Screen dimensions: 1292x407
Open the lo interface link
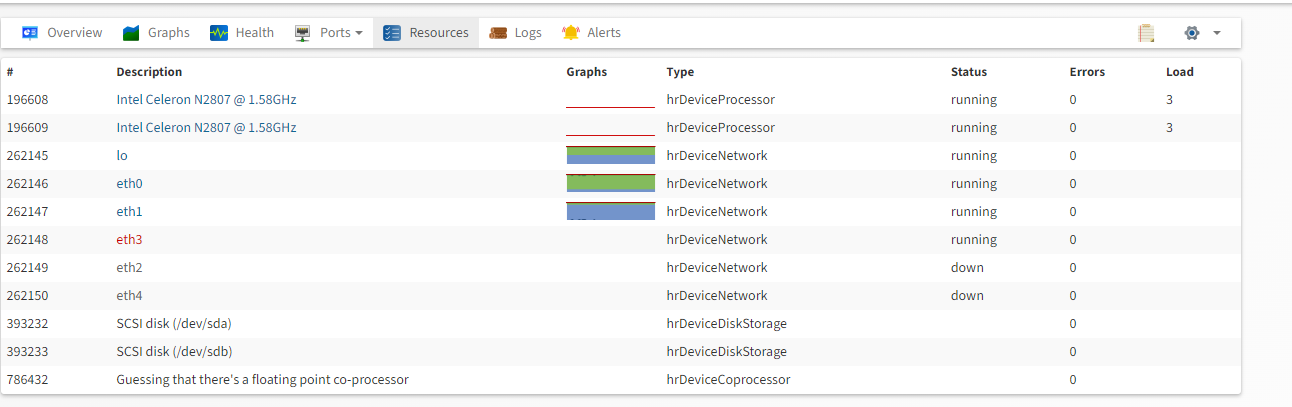pyautogui.click(x=122, y=156)
